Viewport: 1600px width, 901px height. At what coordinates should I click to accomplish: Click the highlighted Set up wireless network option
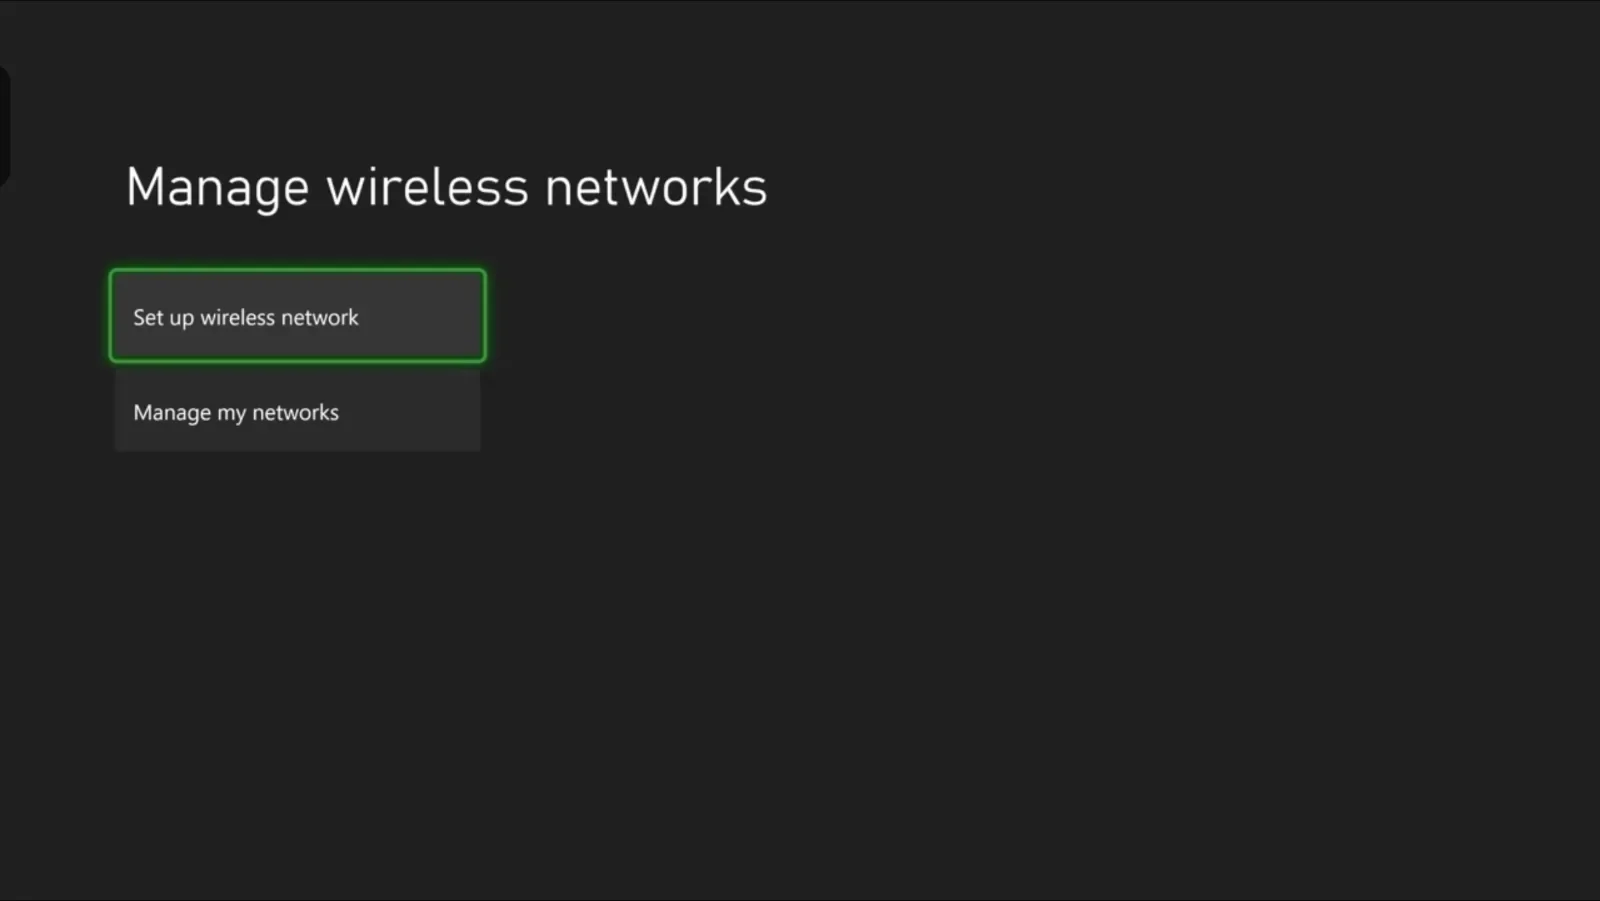(x=297, y=316)
